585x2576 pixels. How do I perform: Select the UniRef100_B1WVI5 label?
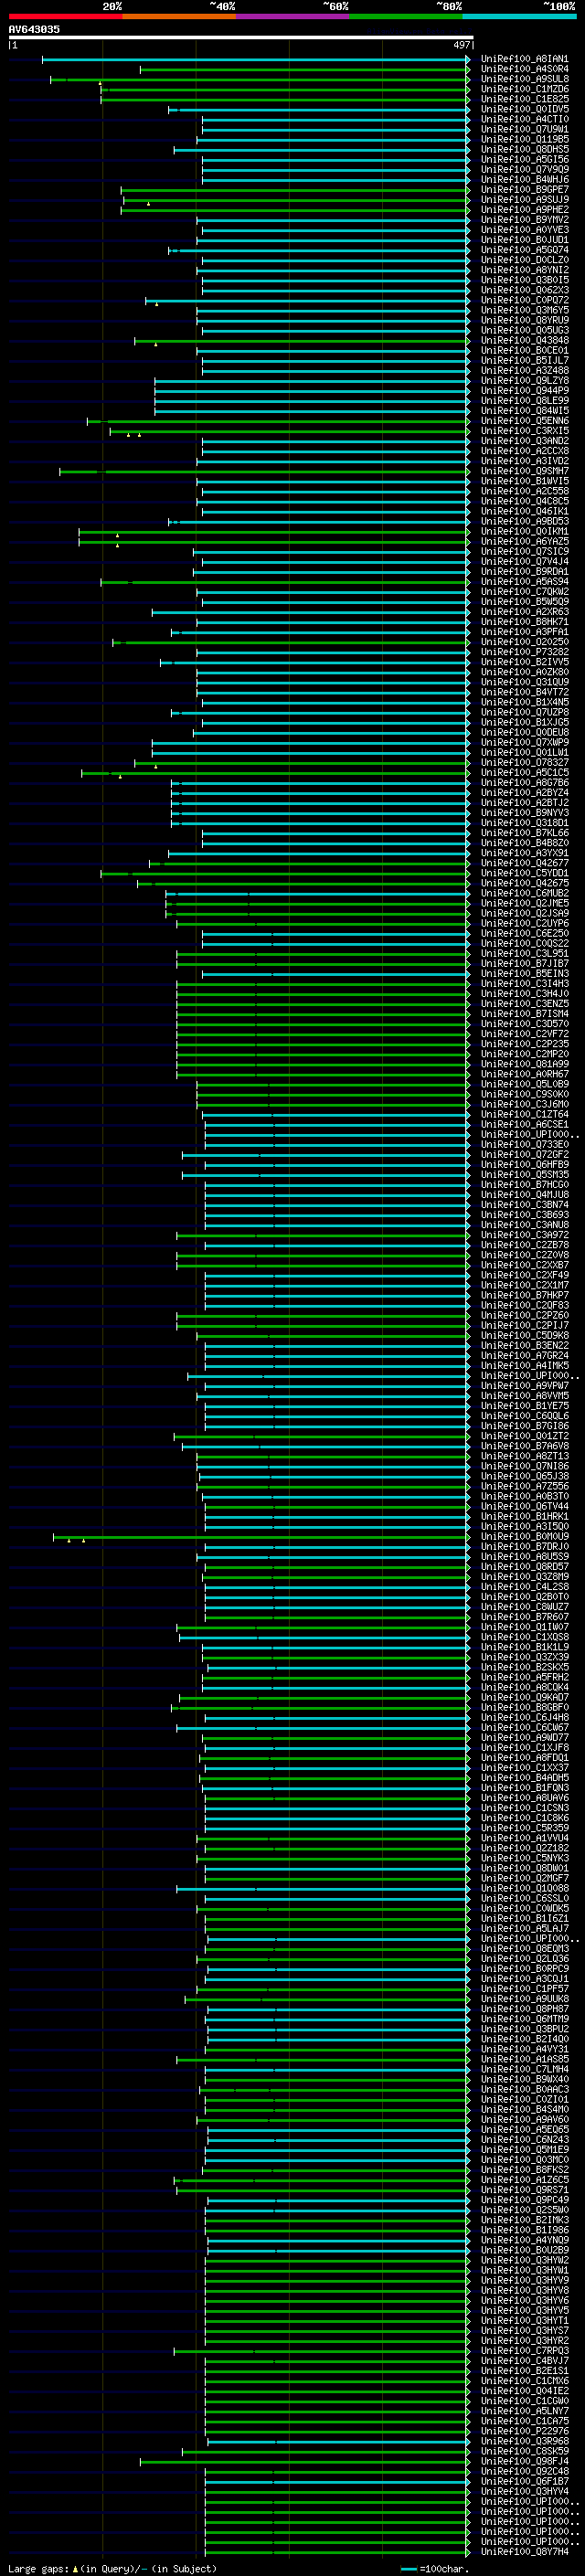click(524, 481)
